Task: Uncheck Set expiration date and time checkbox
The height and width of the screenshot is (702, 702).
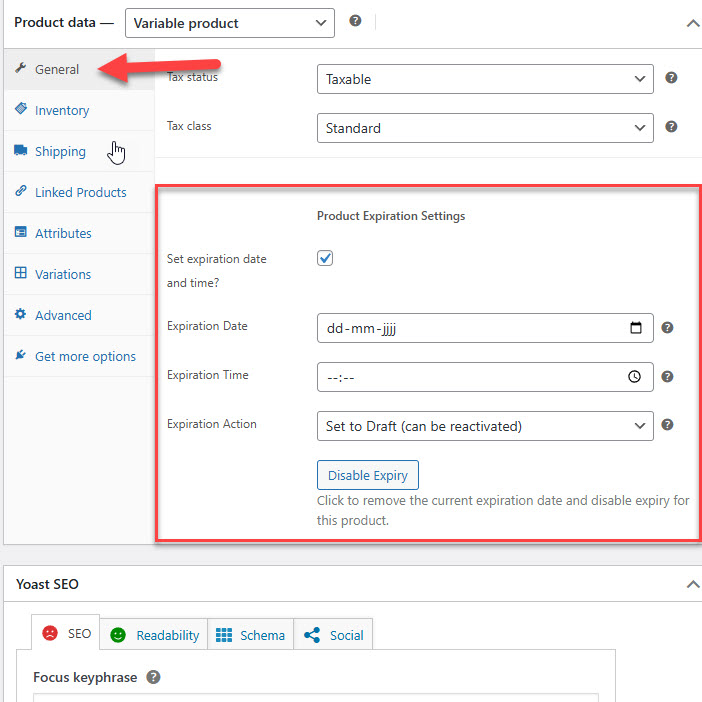Action: tap(325, 258)
